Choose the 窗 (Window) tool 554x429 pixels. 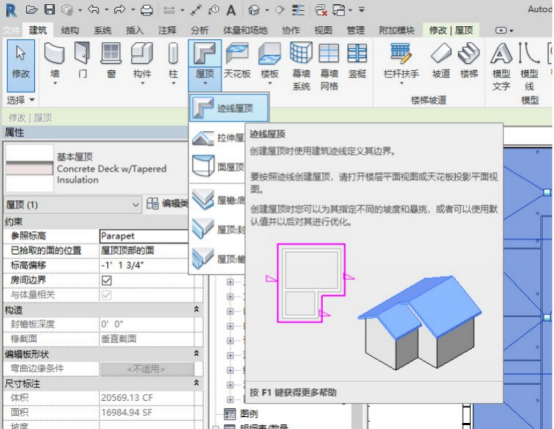point(111,60)
